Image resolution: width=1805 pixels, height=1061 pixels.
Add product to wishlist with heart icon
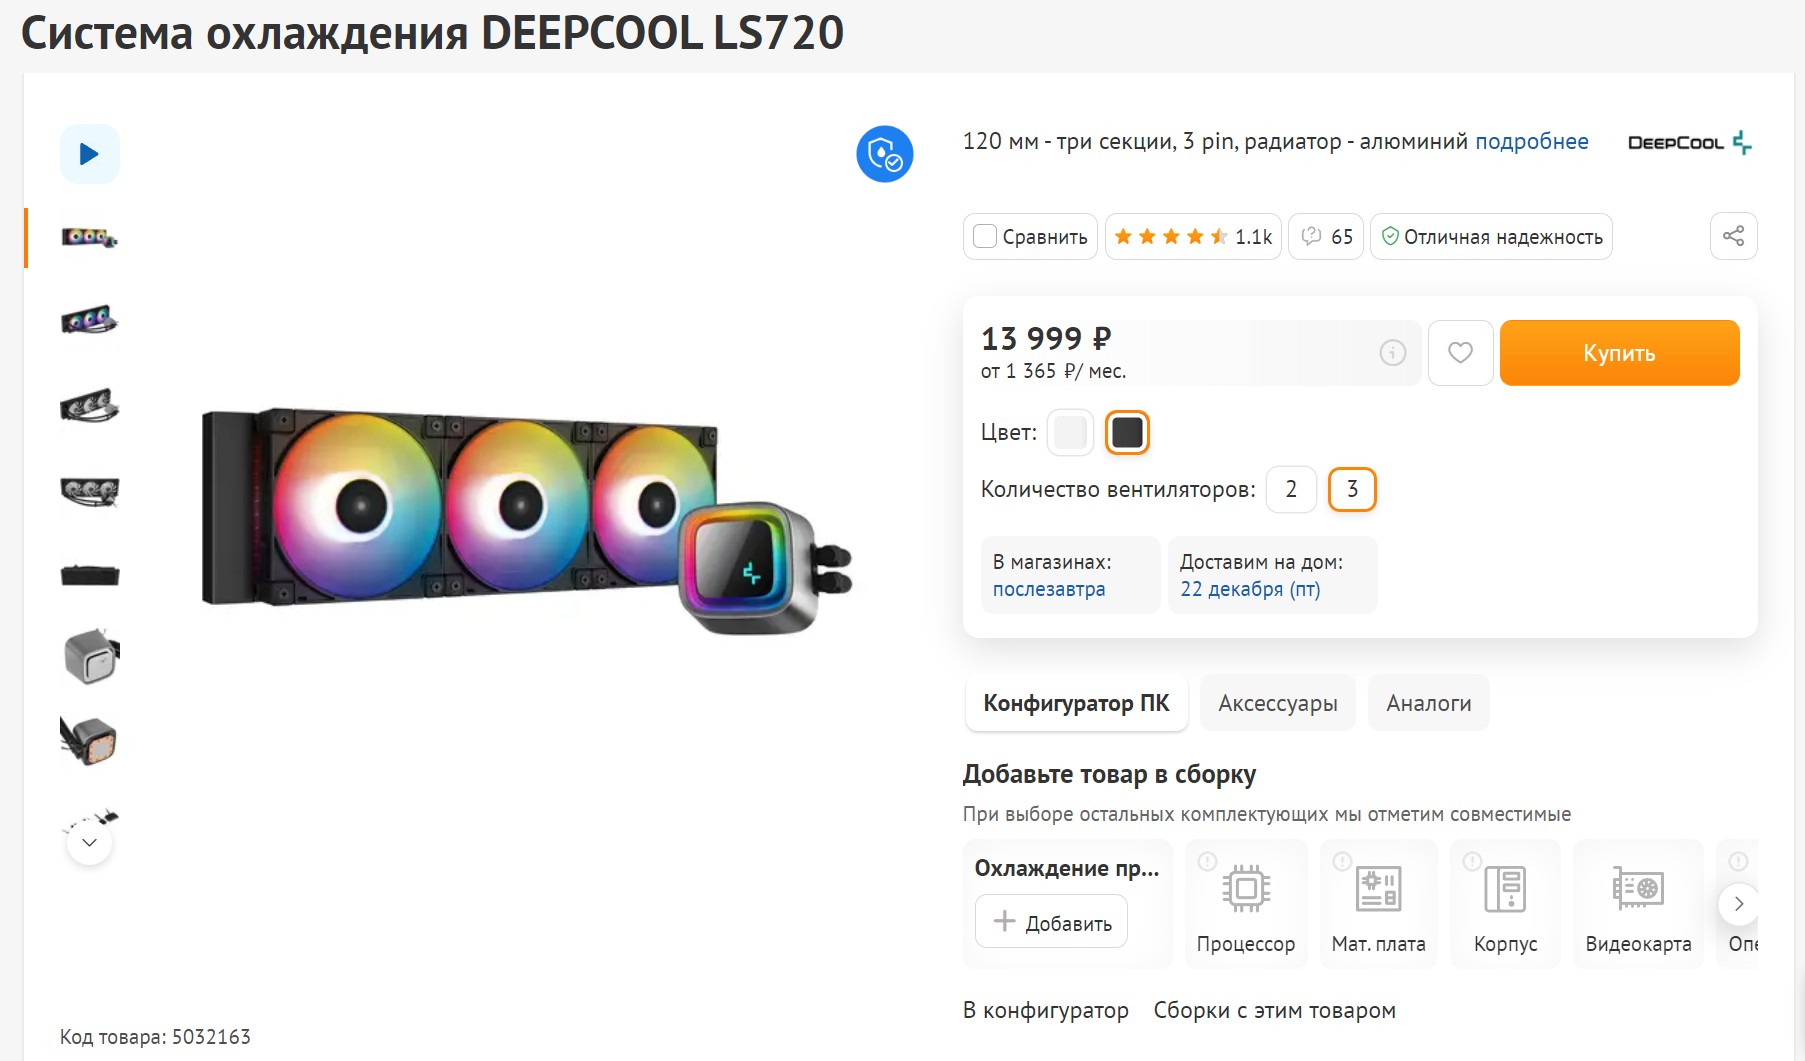[x=1460, y=353]
